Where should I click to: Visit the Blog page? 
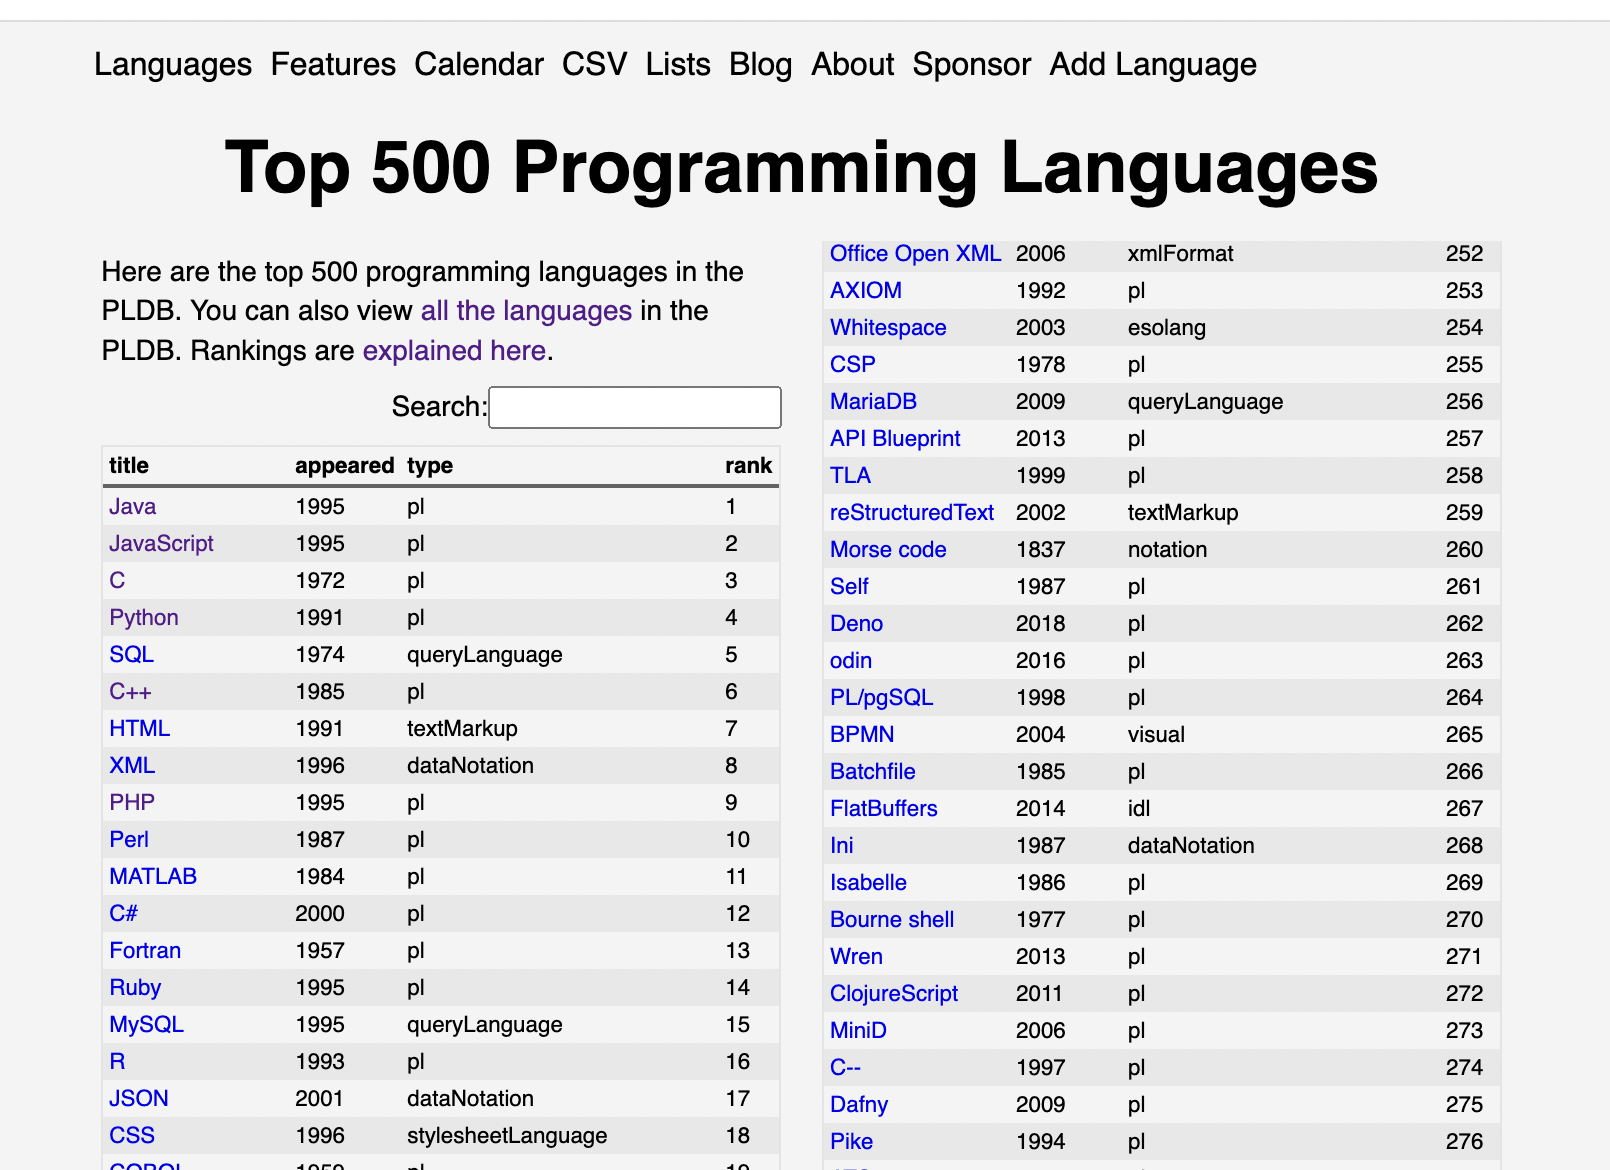click(x=760, y=65)
